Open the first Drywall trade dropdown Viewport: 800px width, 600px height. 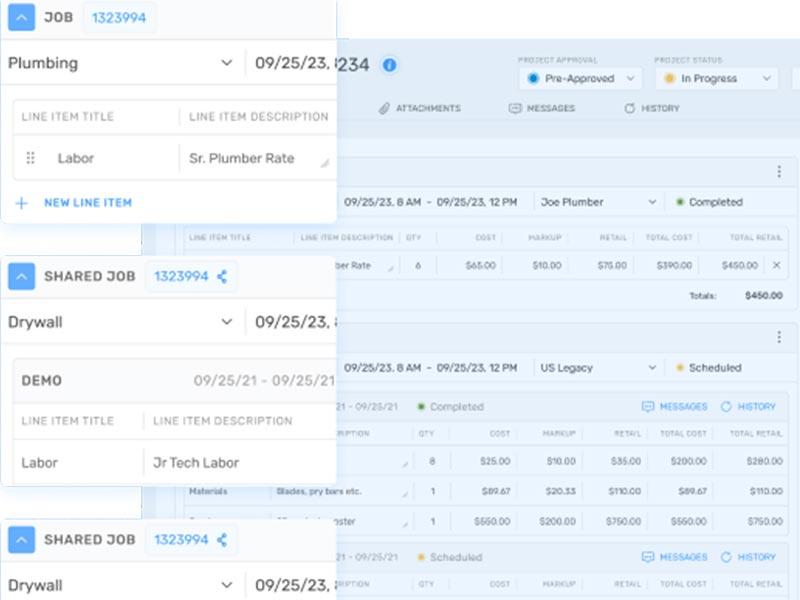pos(120,322)
